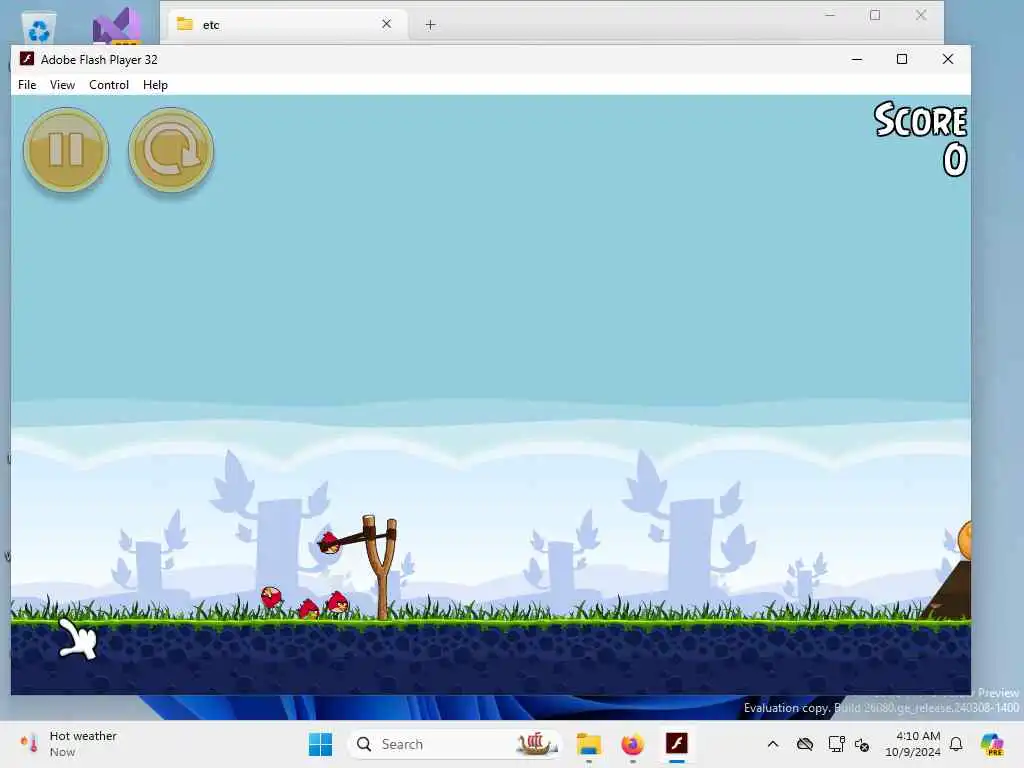Open the Help menu in Flash Player
Viewport: 1024px width, 768px height.
pyautogui.click(x=155, y=85)
